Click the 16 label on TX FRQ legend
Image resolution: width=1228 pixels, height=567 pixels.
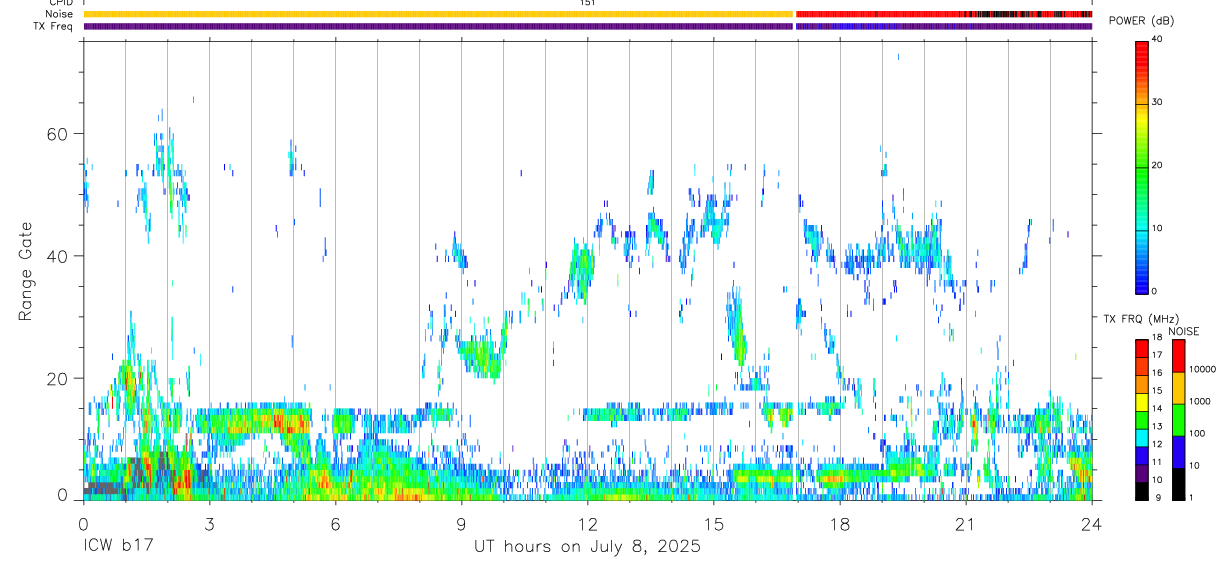click(x=1157, y=373)
